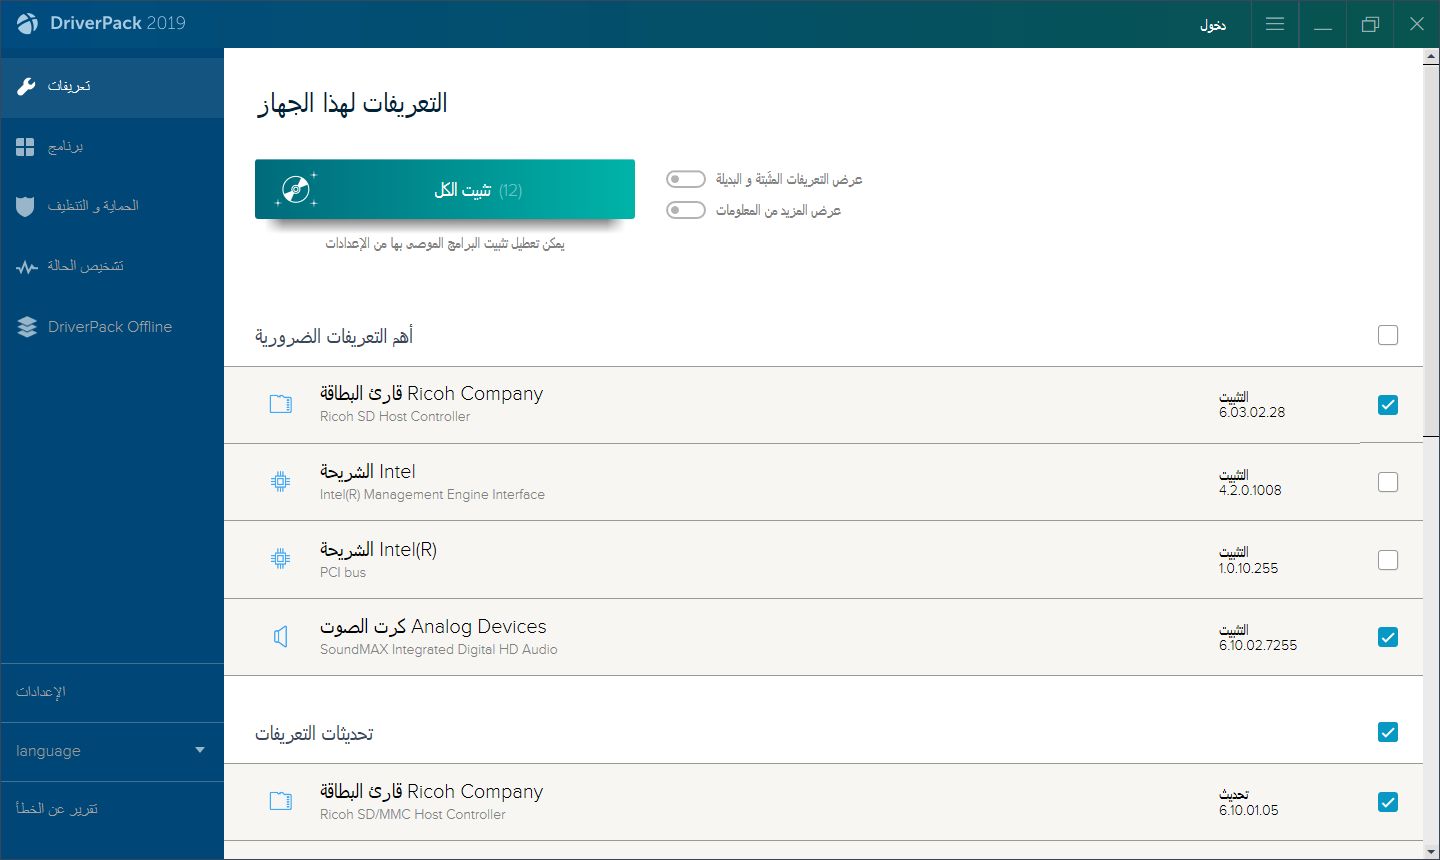Click the scrollbar up arrow

[1431, 57]
